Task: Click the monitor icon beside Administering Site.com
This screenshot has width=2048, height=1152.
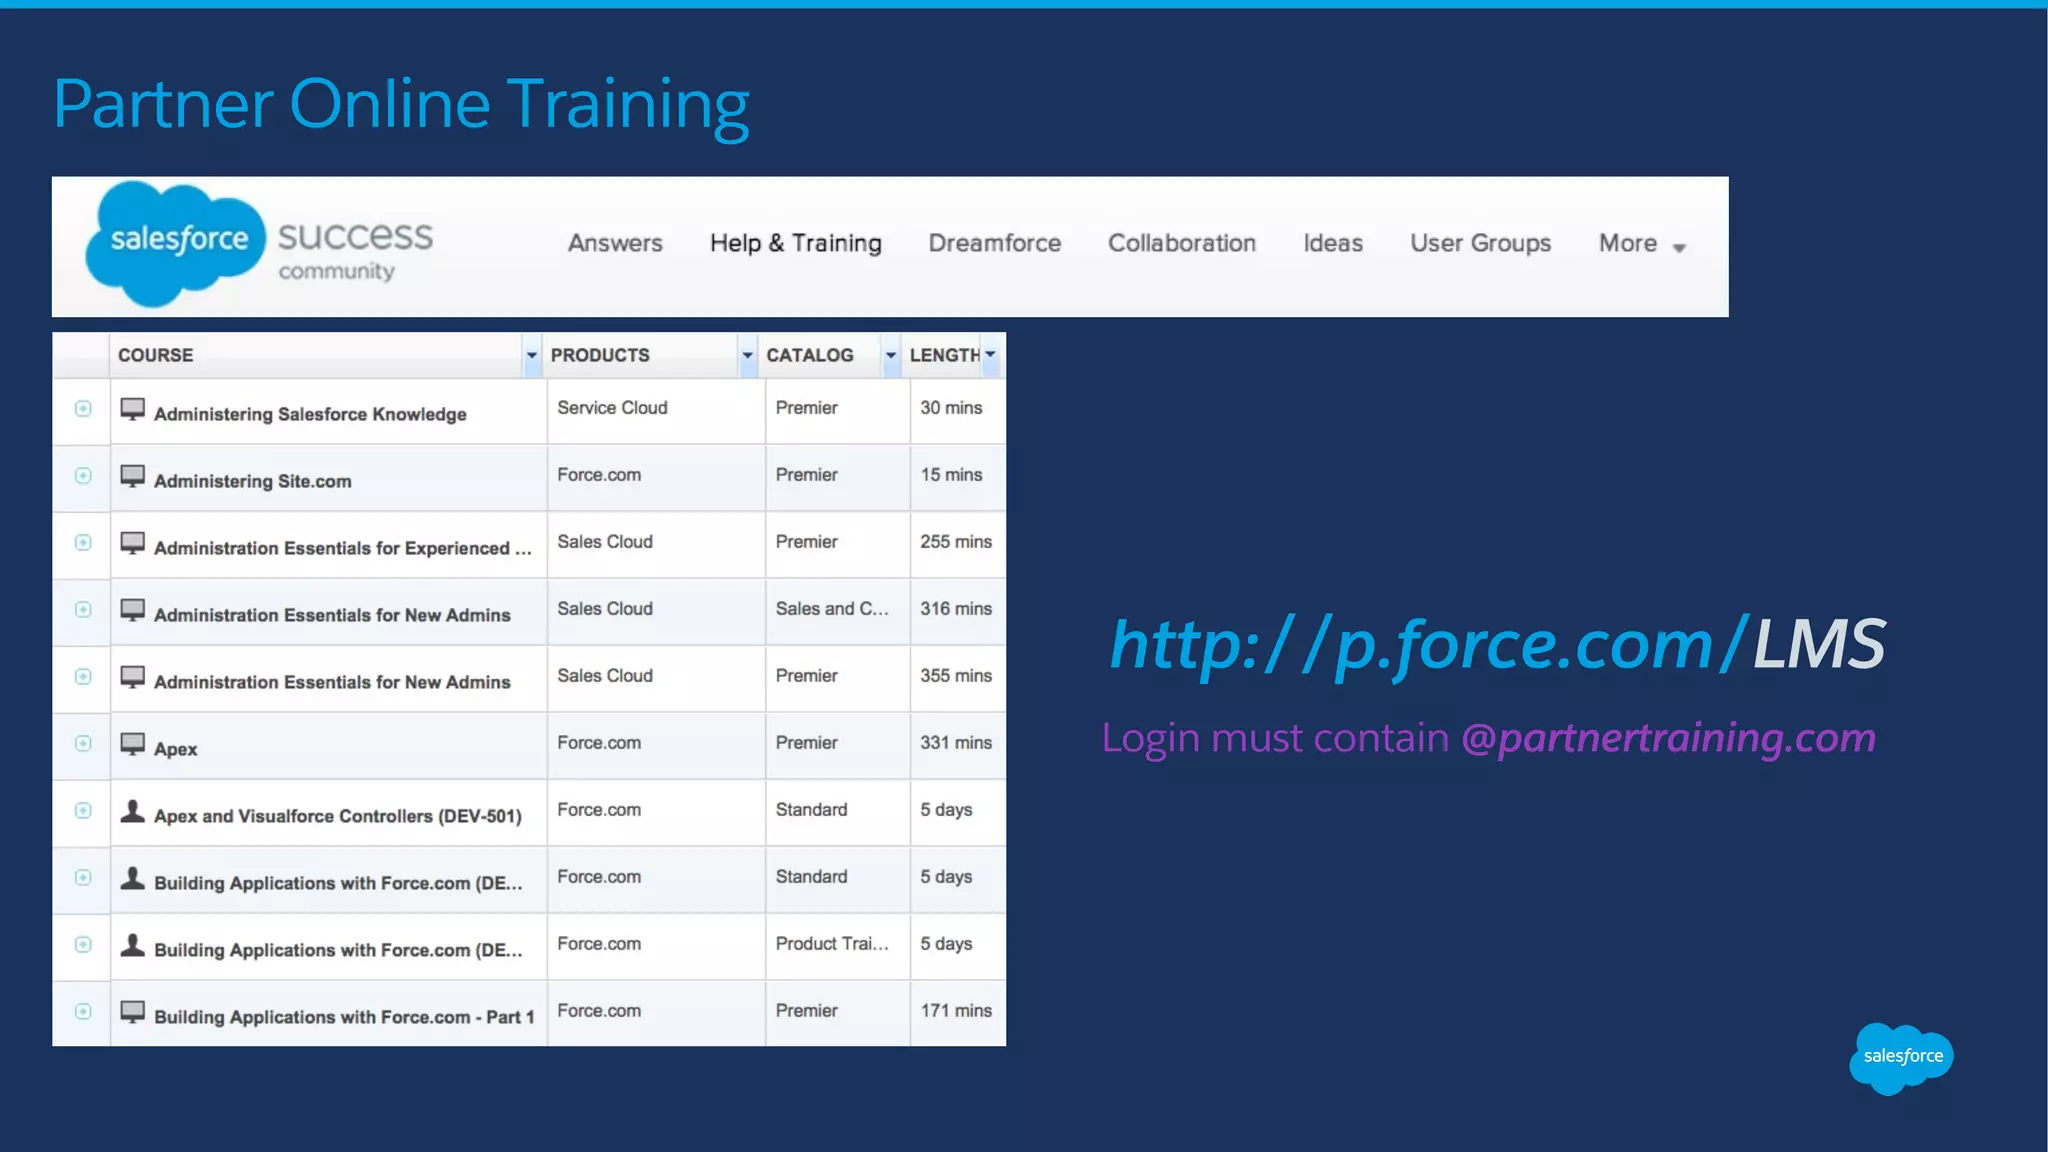Action: click(x=133, y=477)
